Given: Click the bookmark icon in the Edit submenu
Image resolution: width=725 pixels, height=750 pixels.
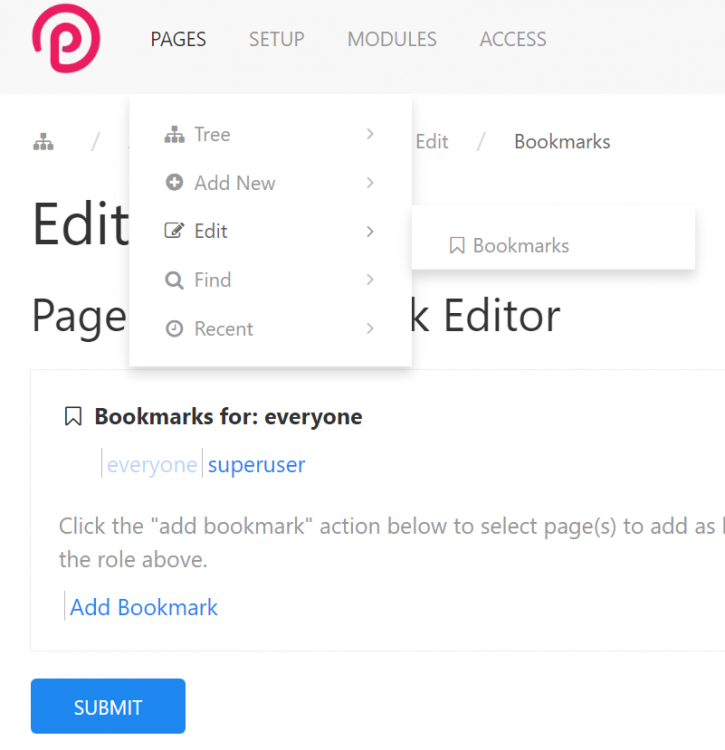Looking at the screenshot, I should pyautogui.click(x=457, y=246).
